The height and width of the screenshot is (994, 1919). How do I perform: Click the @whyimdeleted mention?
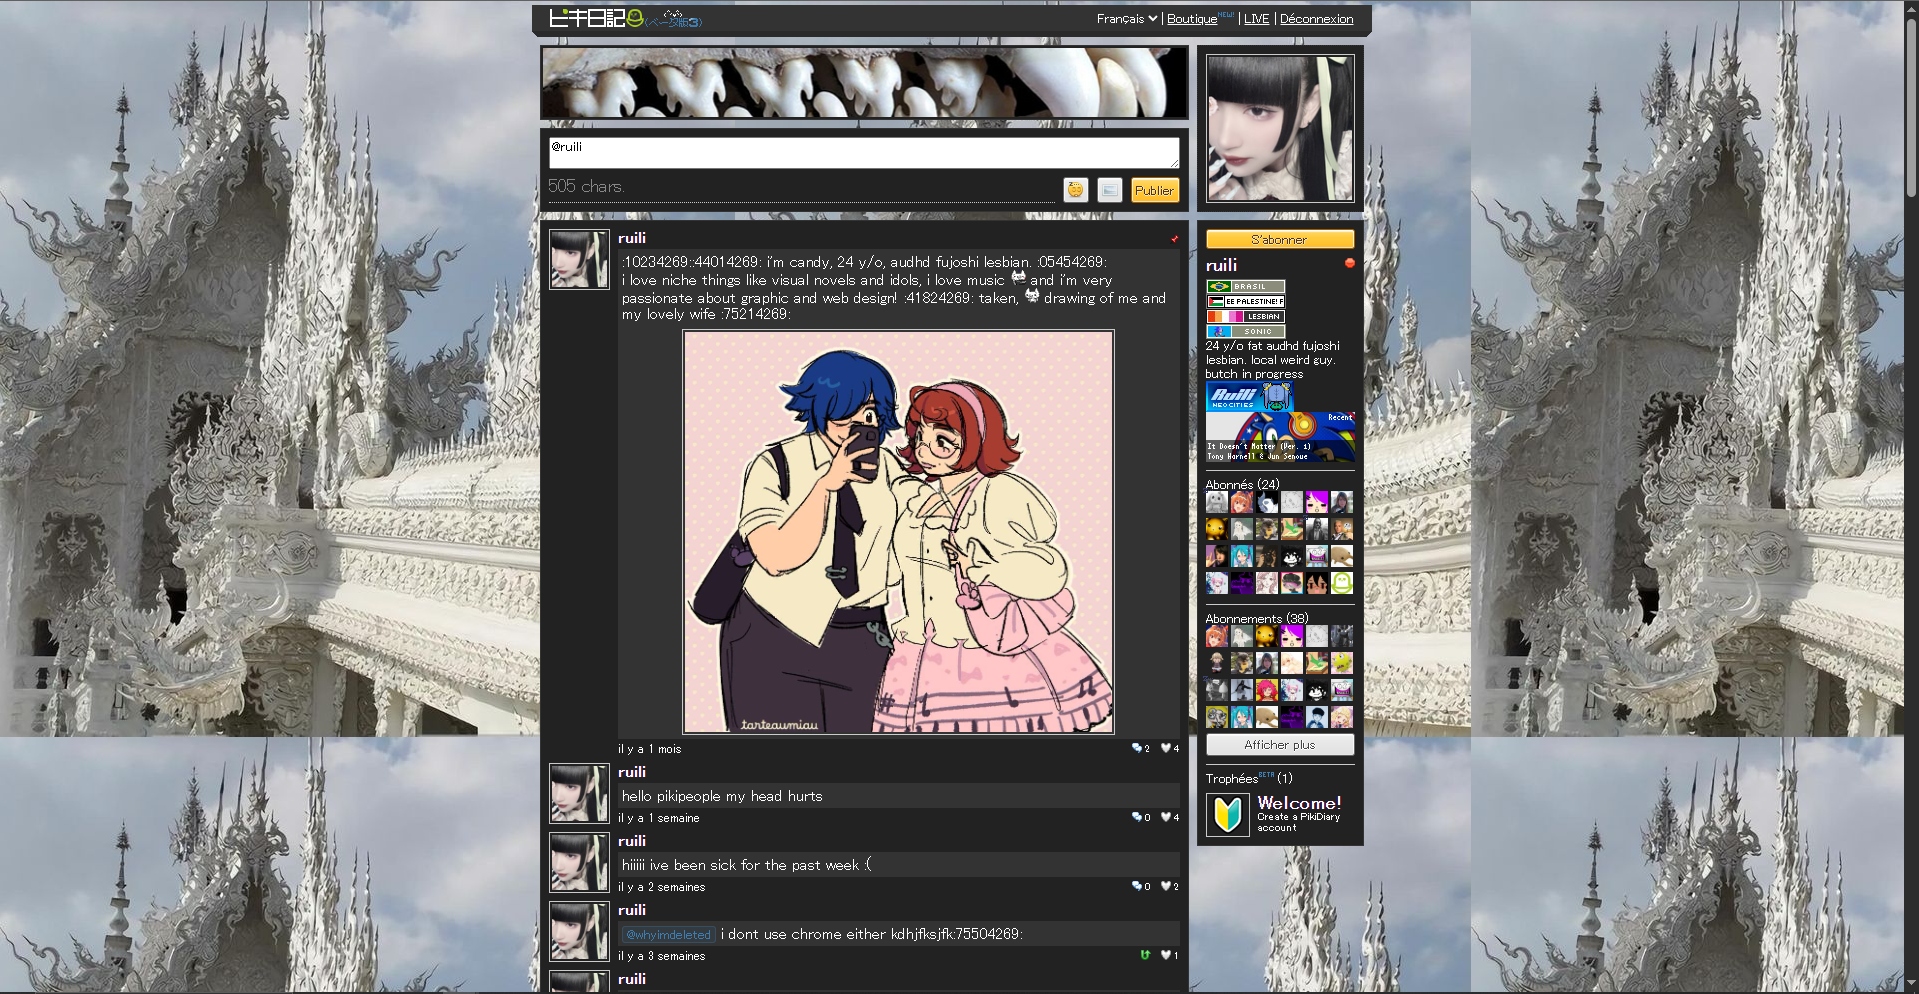point(668,935)
